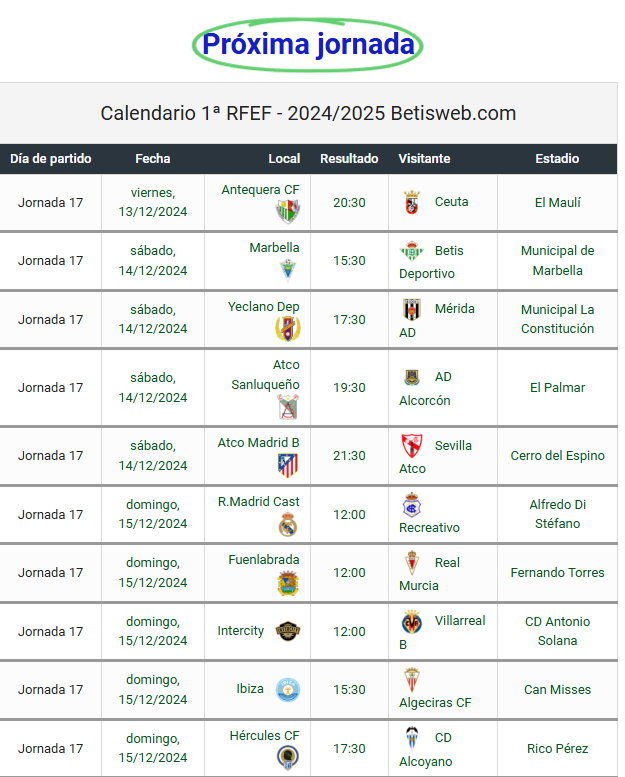Click the Sevilla Atco badge

[411, 446]
